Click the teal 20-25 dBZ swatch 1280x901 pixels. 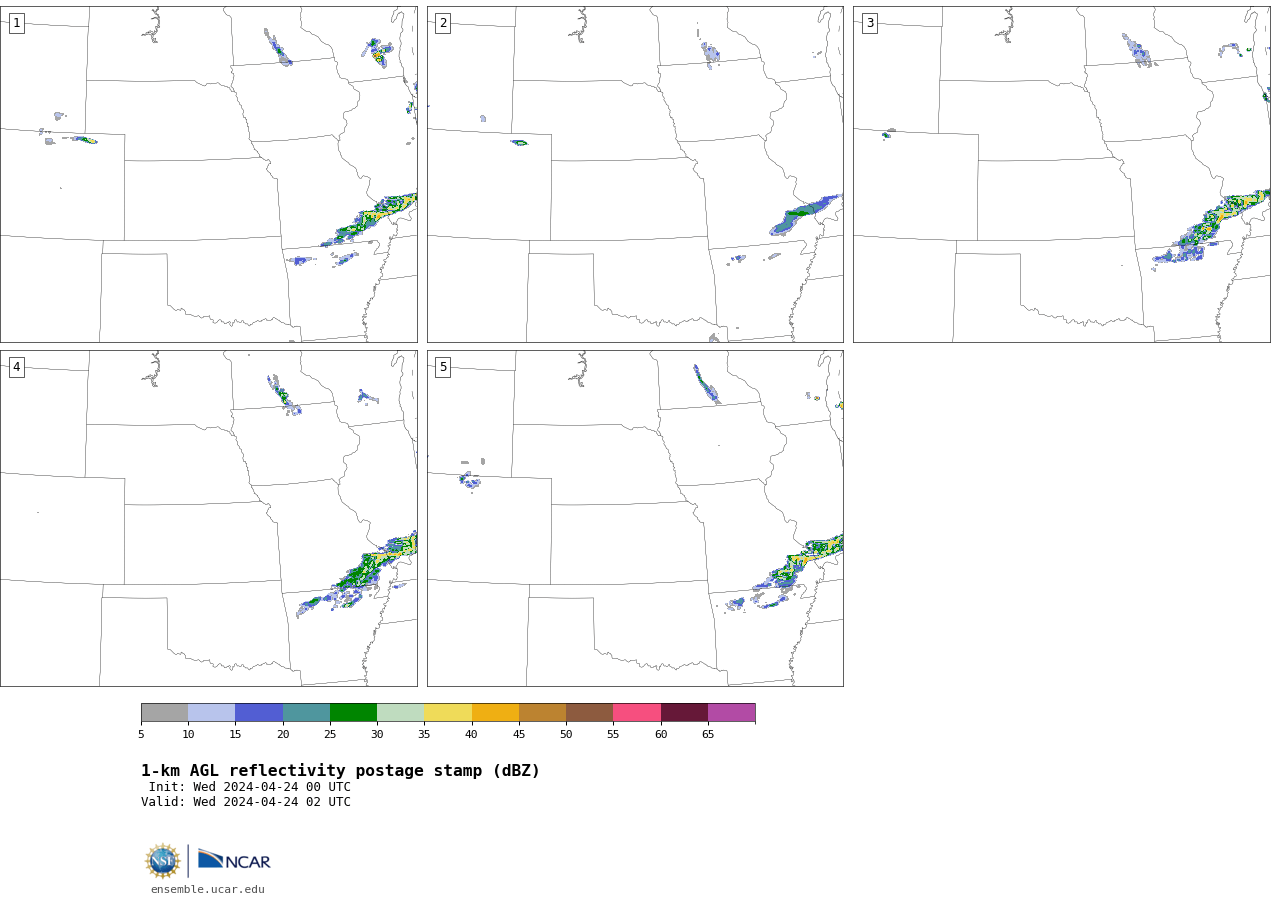(x=306, y=712)
